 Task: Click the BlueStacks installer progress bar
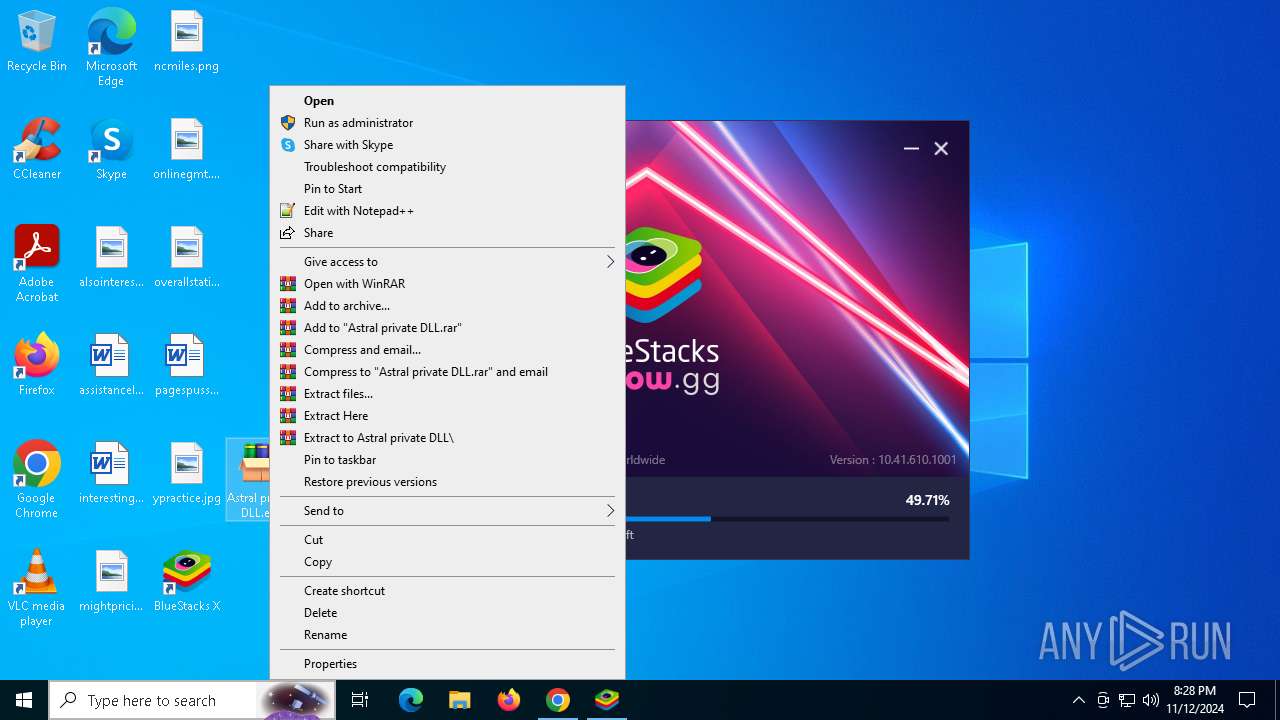pyautogui.click(x=787, y=519)
